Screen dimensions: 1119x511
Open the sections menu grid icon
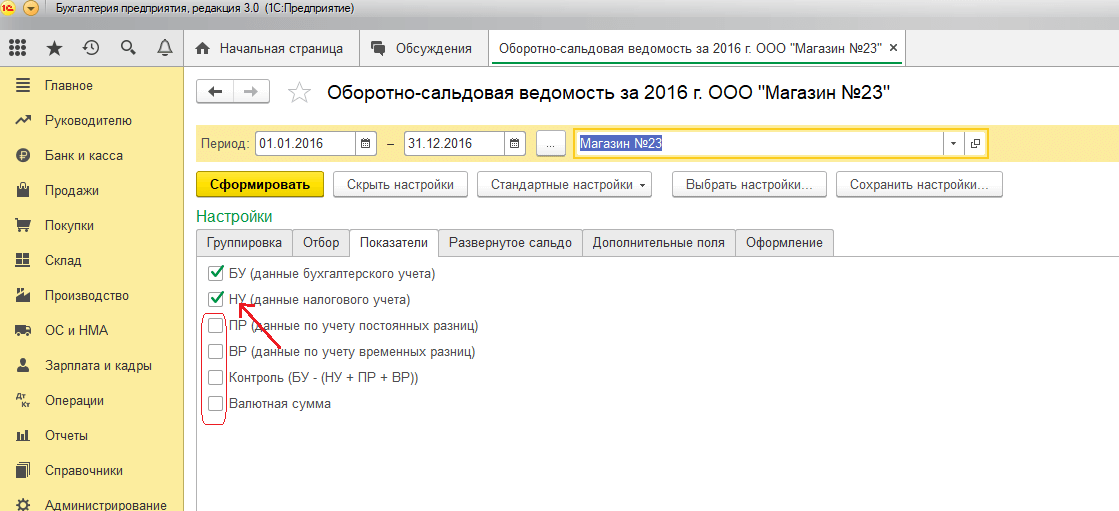tap(17, 48)
